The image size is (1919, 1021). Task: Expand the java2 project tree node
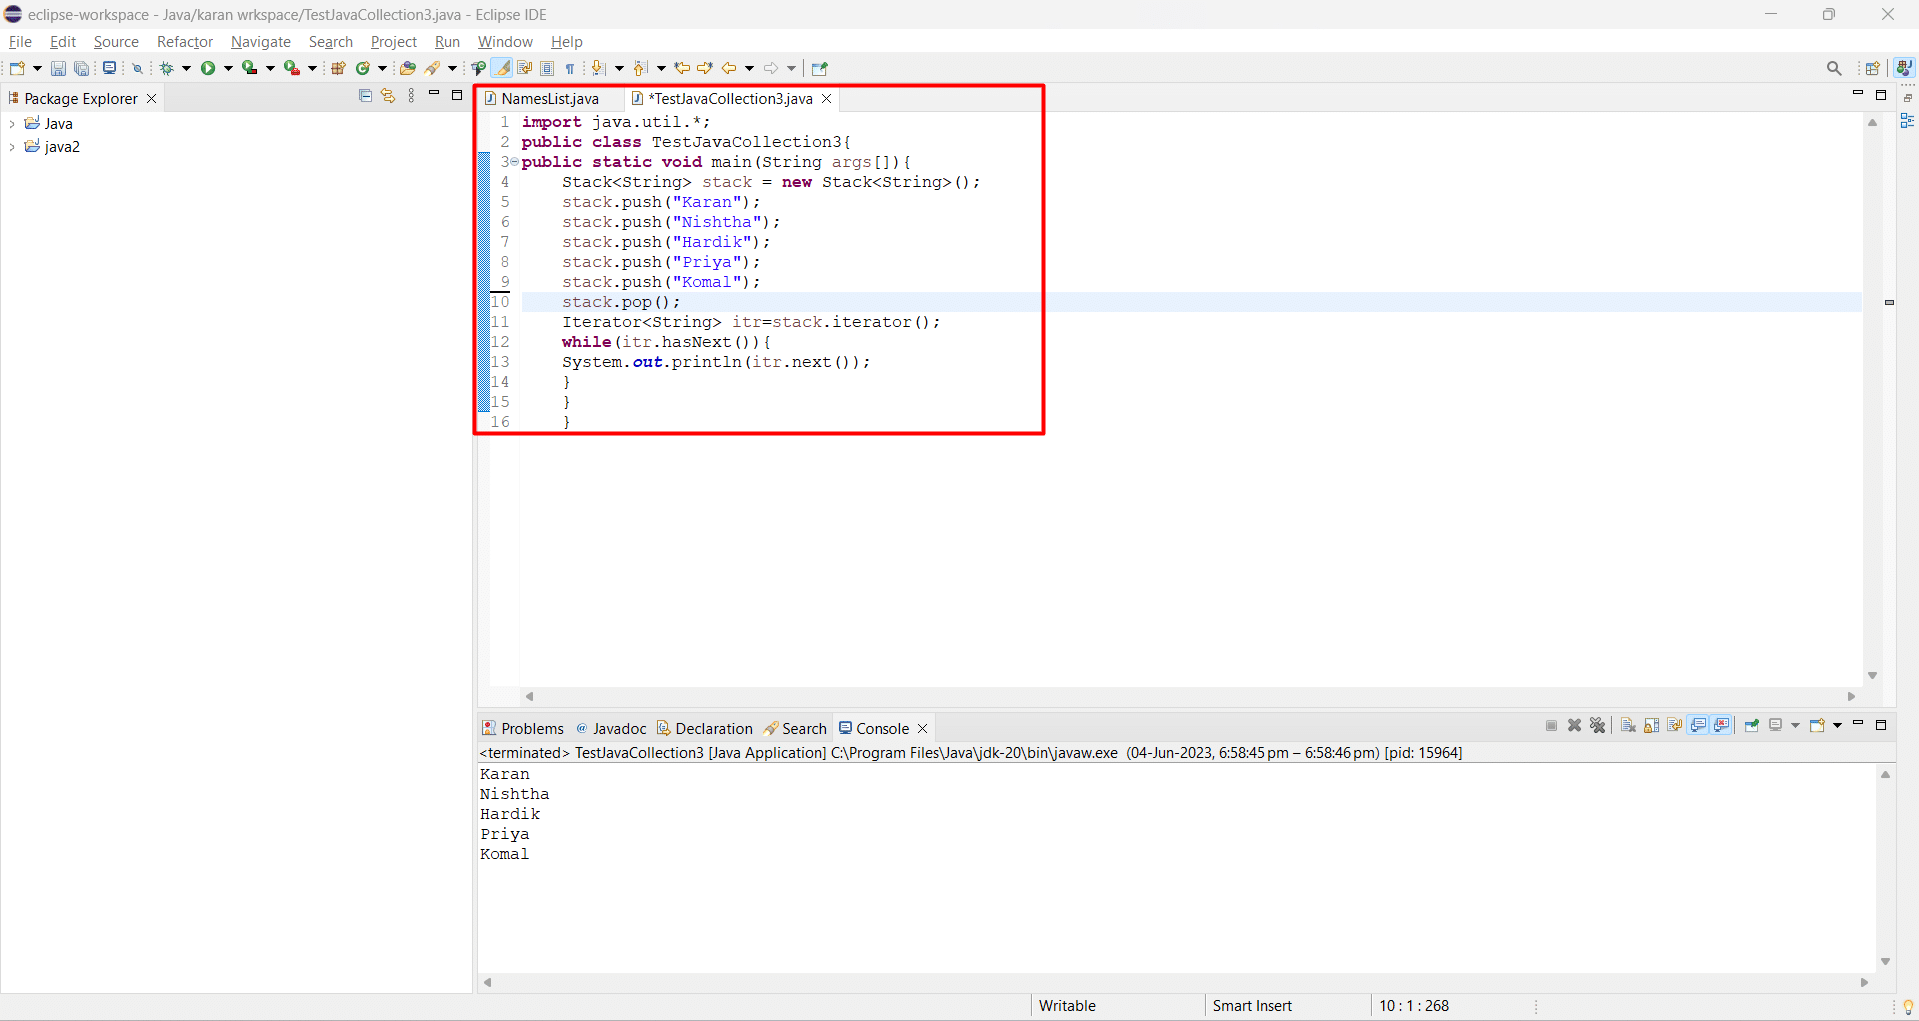click(x=12, y=147)
